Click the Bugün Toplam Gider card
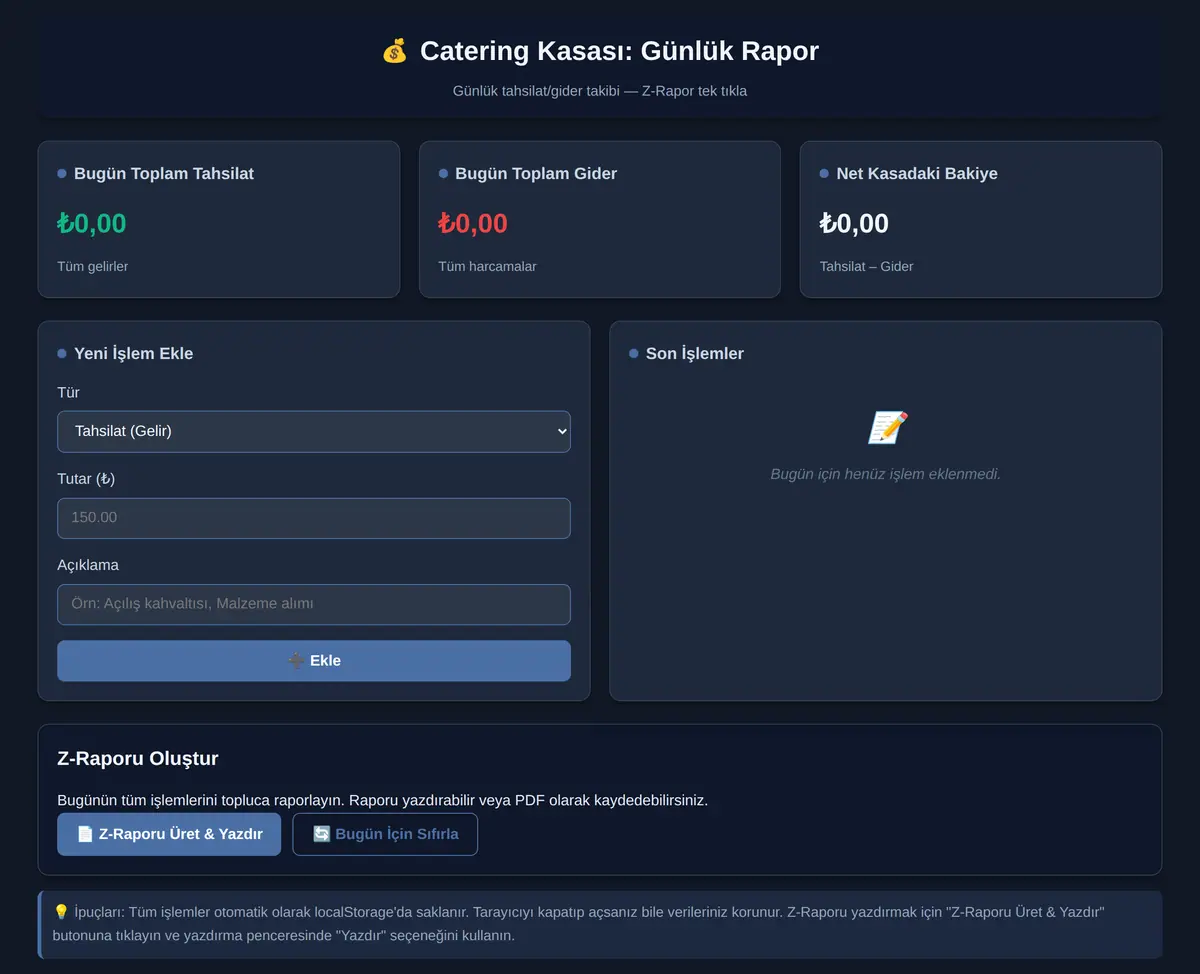Image resolution: width=1200 pixels, height=974 pixels. click(x=600, y=219)
